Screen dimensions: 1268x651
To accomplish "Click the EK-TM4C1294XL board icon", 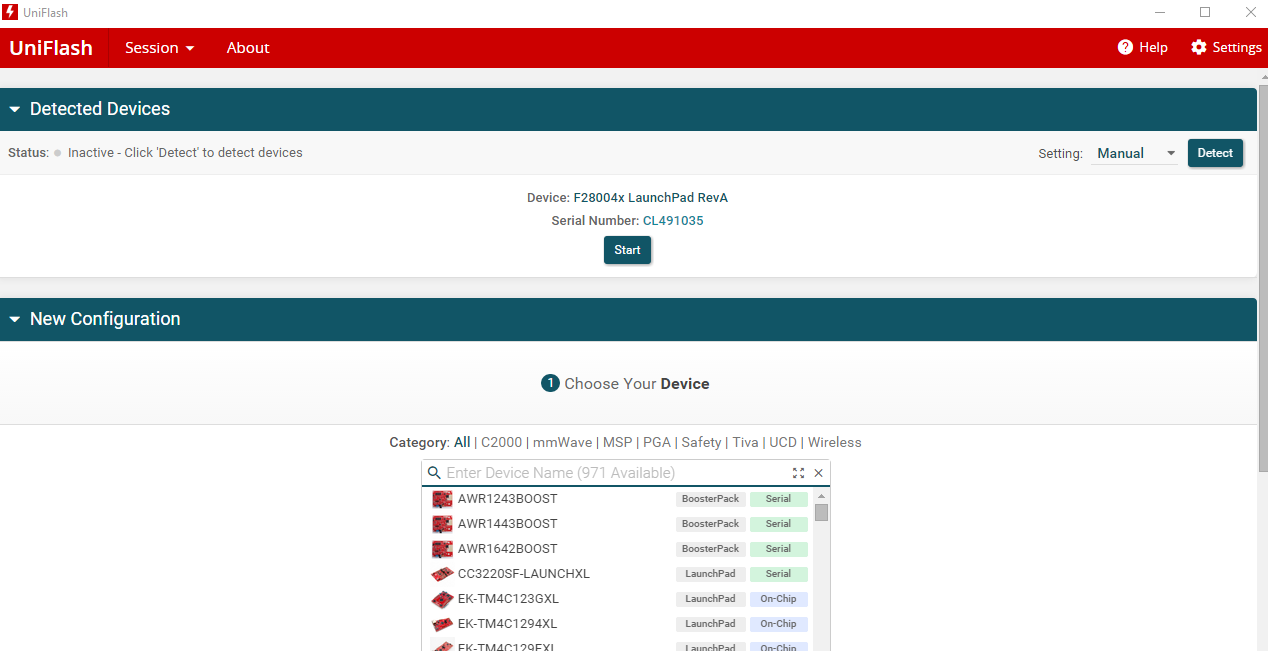I will coord(442,624).
